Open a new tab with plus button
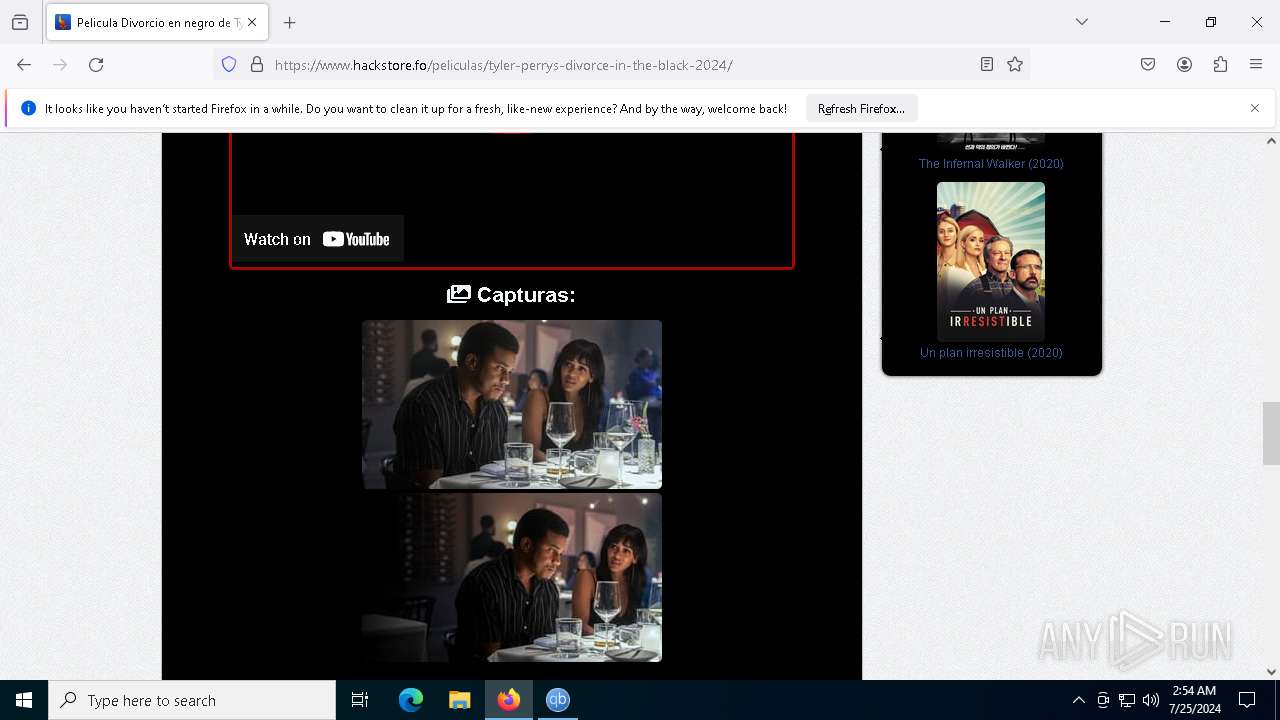The width and height of the screenshot is (1280, 720). click(290, 22)
